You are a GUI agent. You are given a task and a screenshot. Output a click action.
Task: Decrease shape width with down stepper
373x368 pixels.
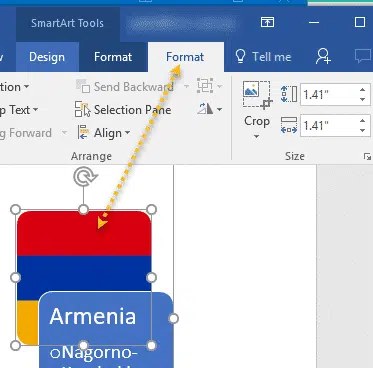pos(363,130)
